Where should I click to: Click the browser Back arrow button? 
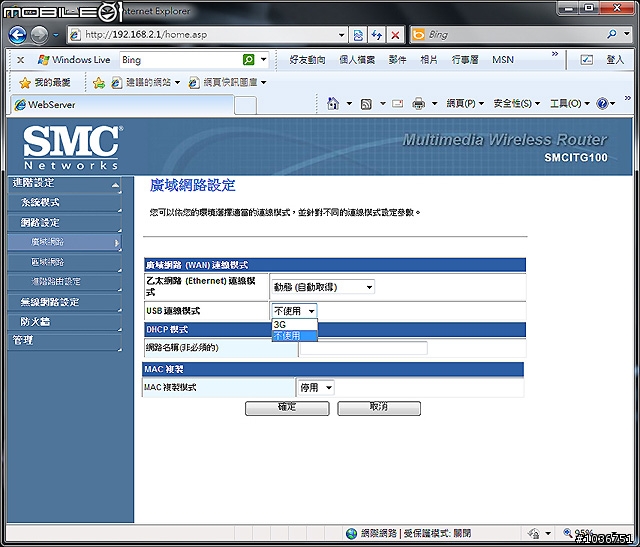17,35
